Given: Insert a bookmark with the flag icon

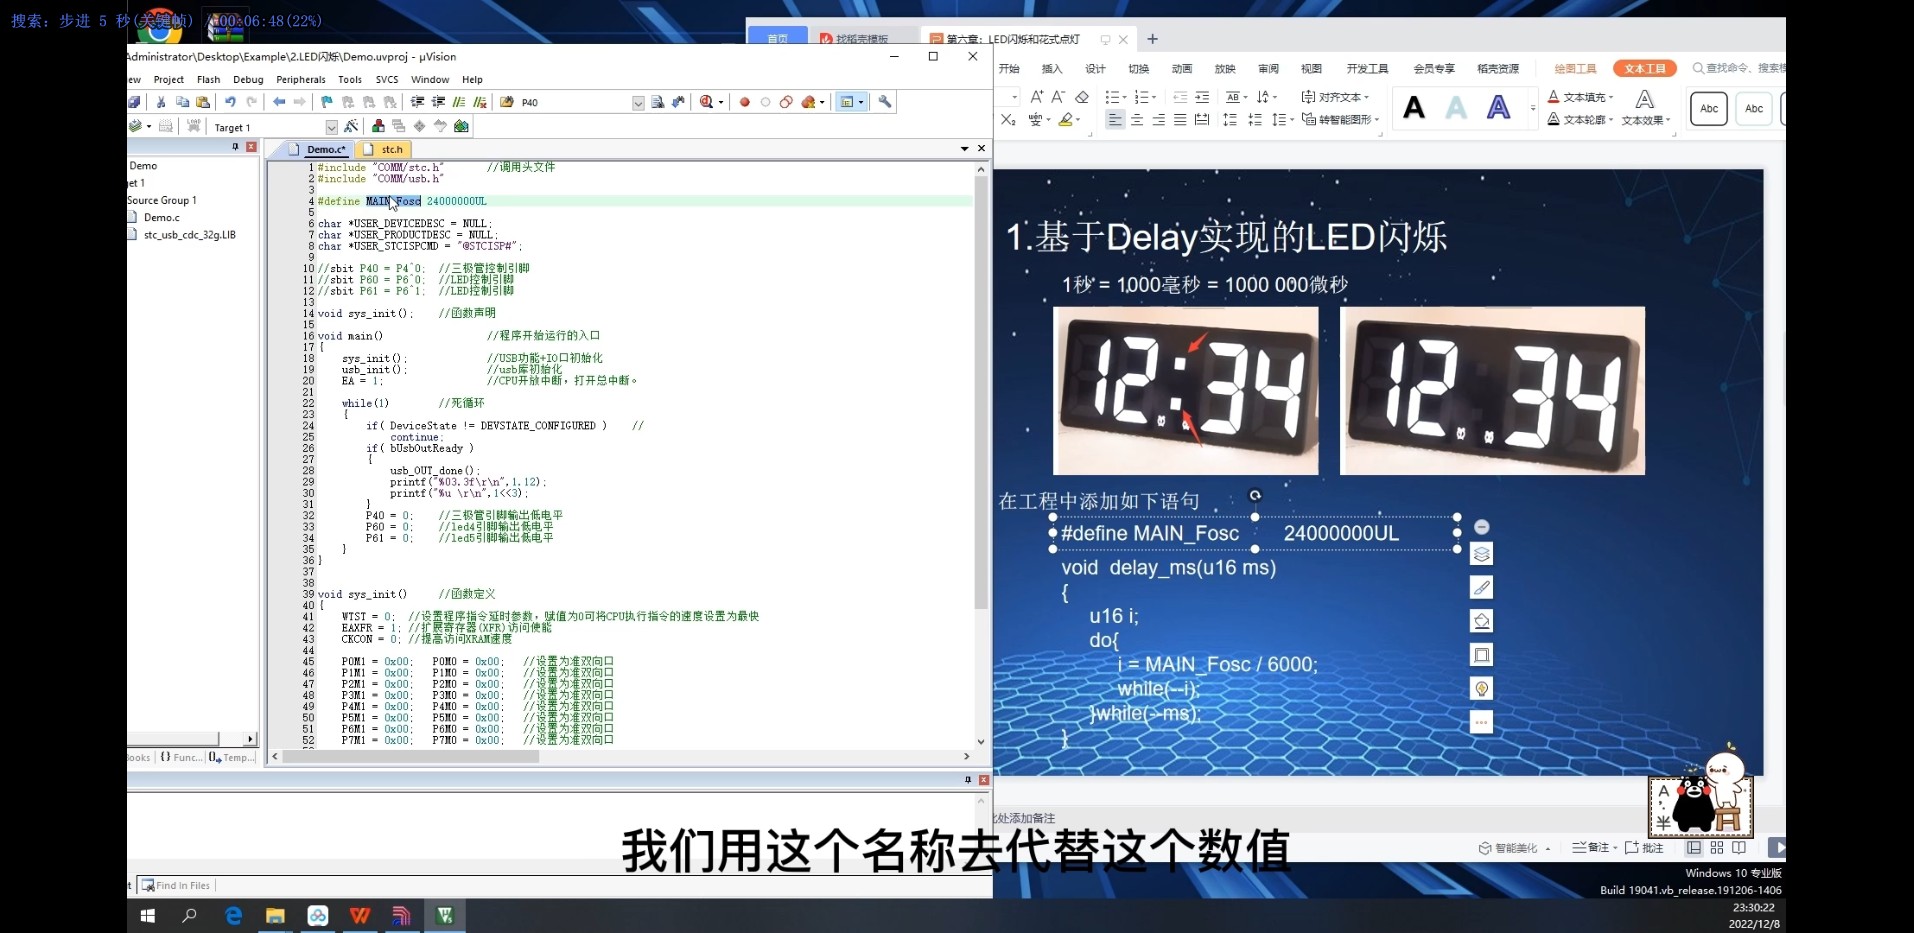Looking at the screenshot, I should tap(326, 102).
